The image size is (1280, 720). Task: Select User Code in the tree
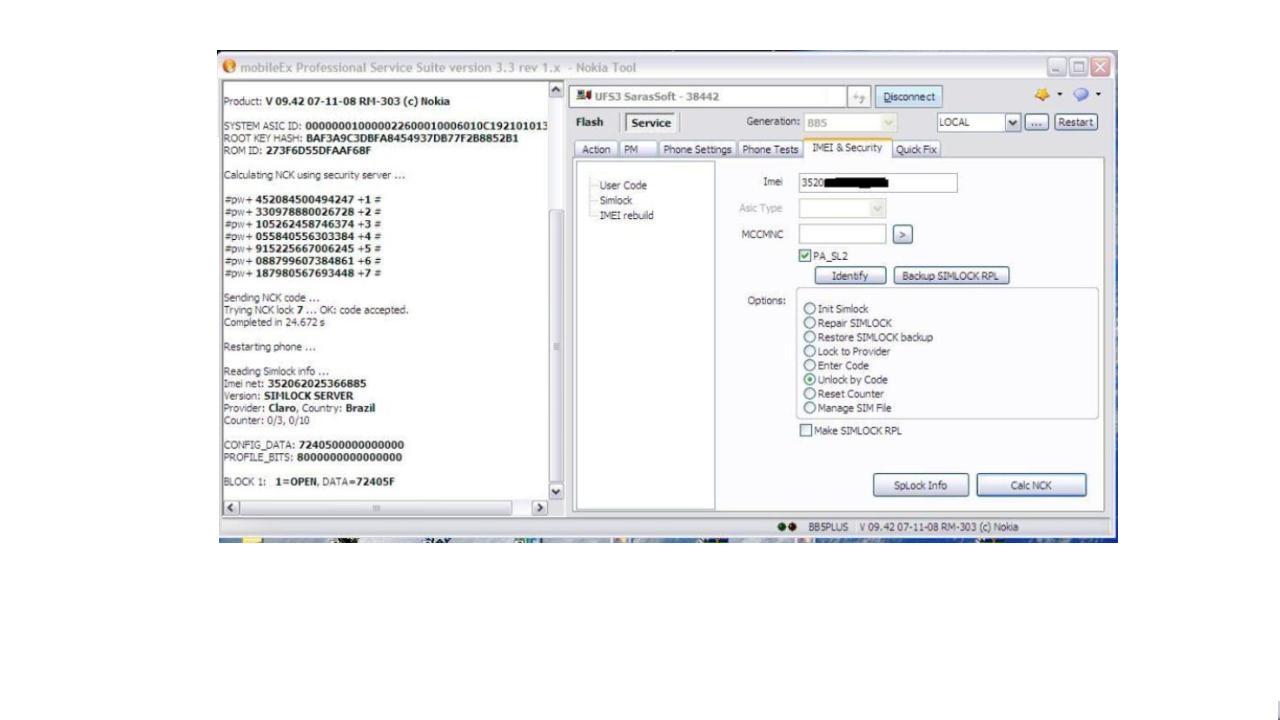(x=623, y=186)
